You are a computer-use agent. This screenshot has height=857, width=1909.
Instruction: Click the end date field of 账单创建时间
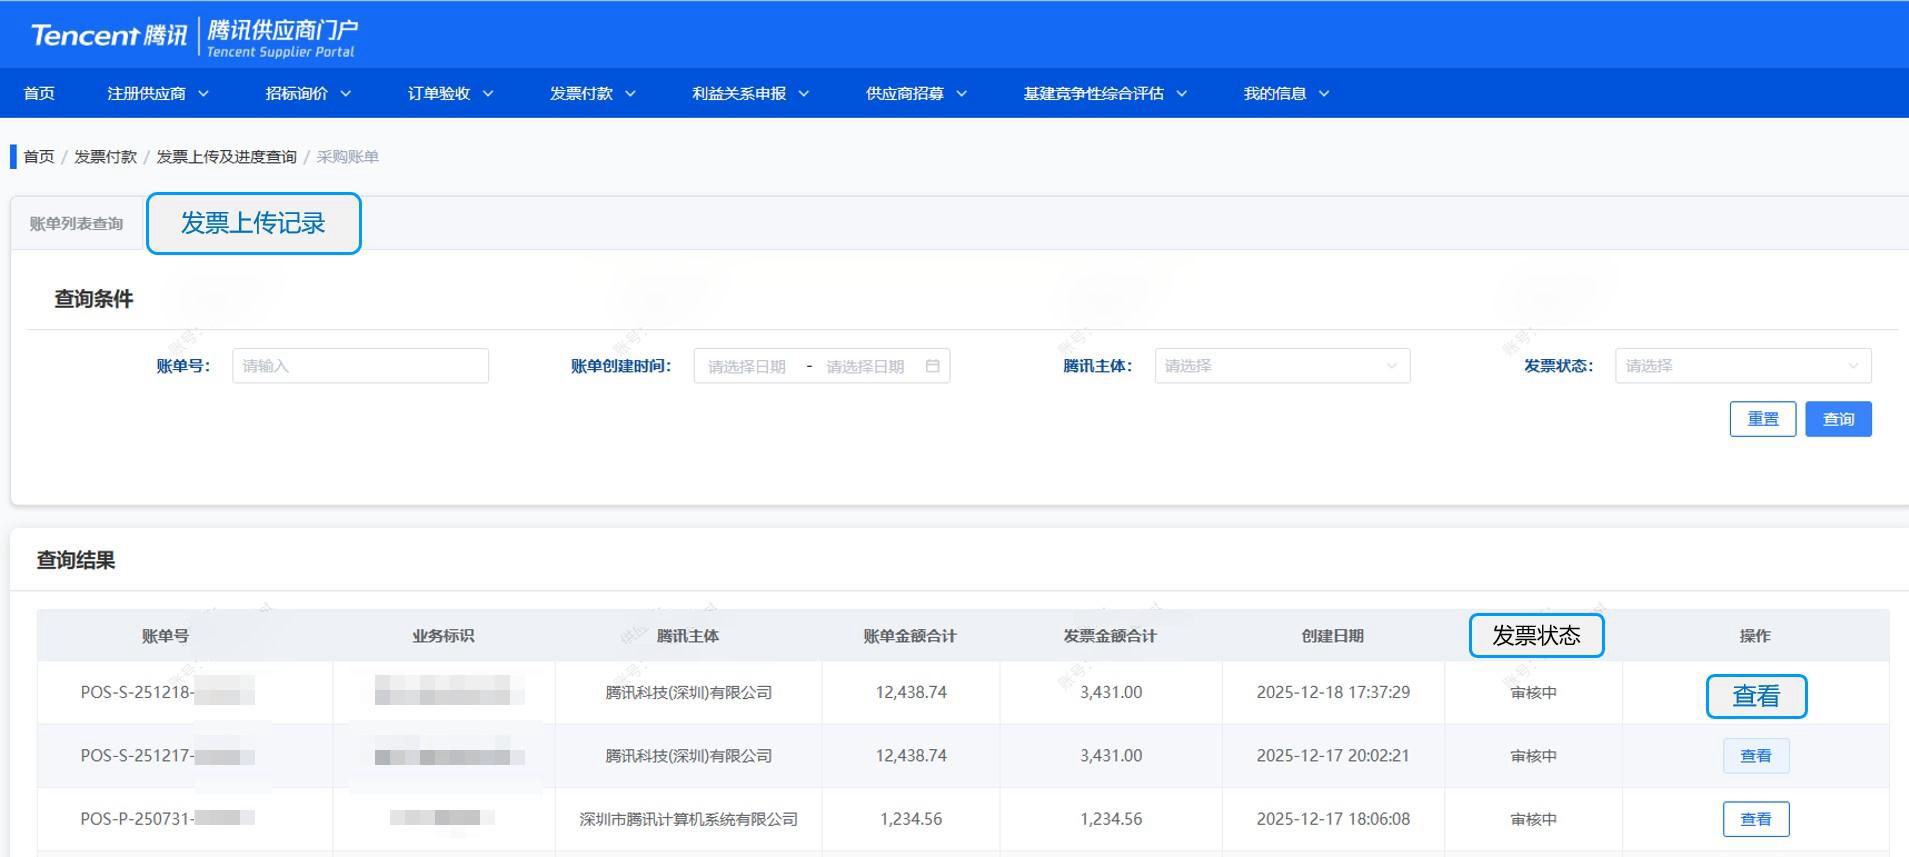tap(865, 366)
